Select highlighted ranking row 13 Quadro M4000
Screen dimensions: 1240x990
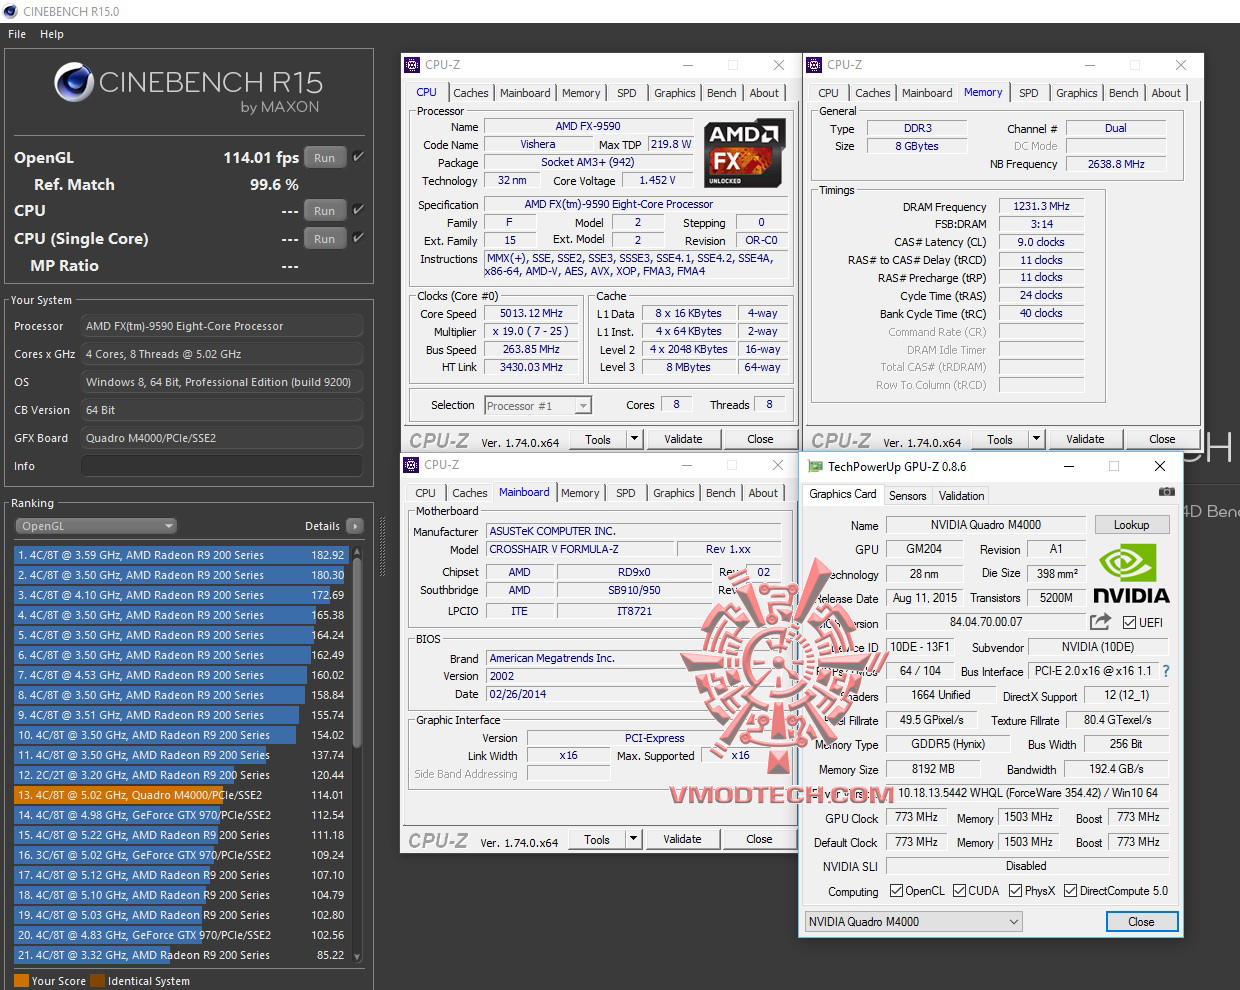click(x=181, y=795)
